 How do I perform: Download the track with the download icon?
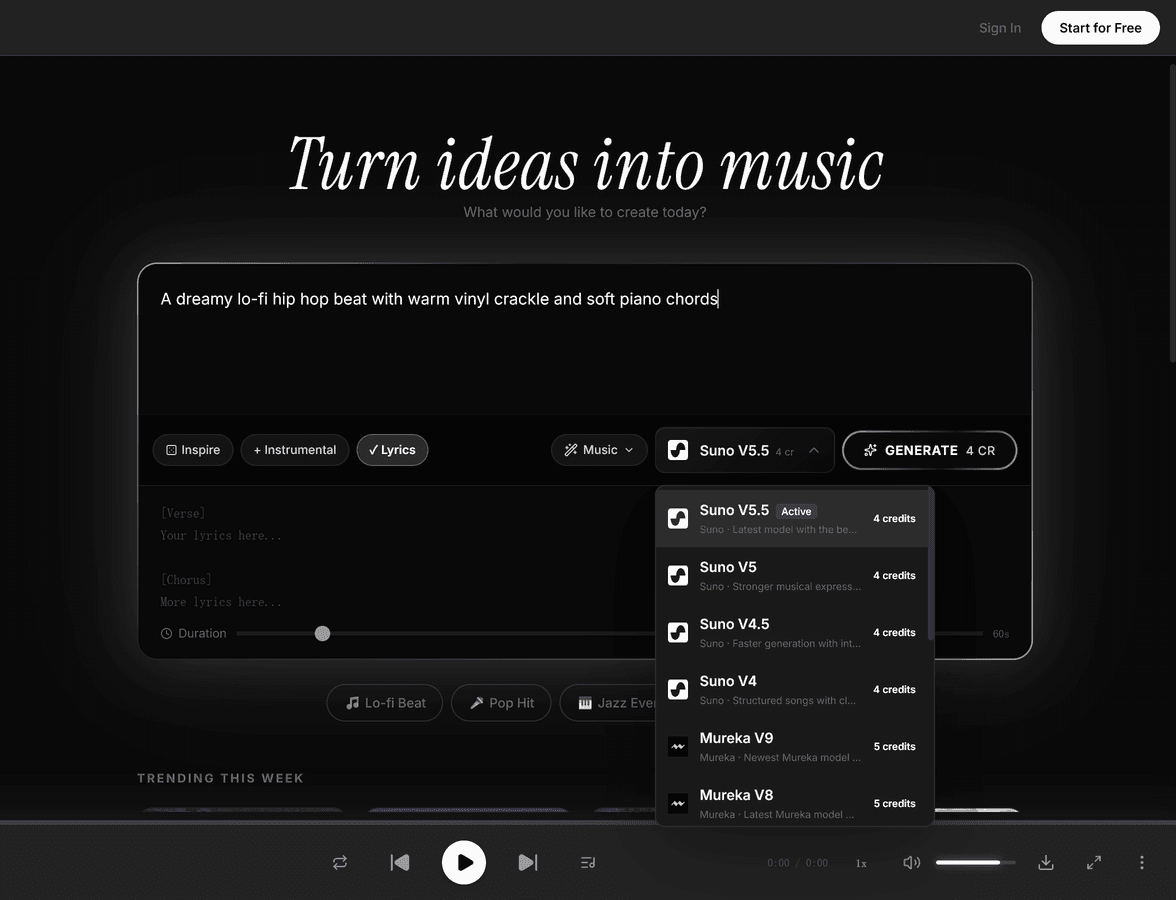(x=1046, y=862)
